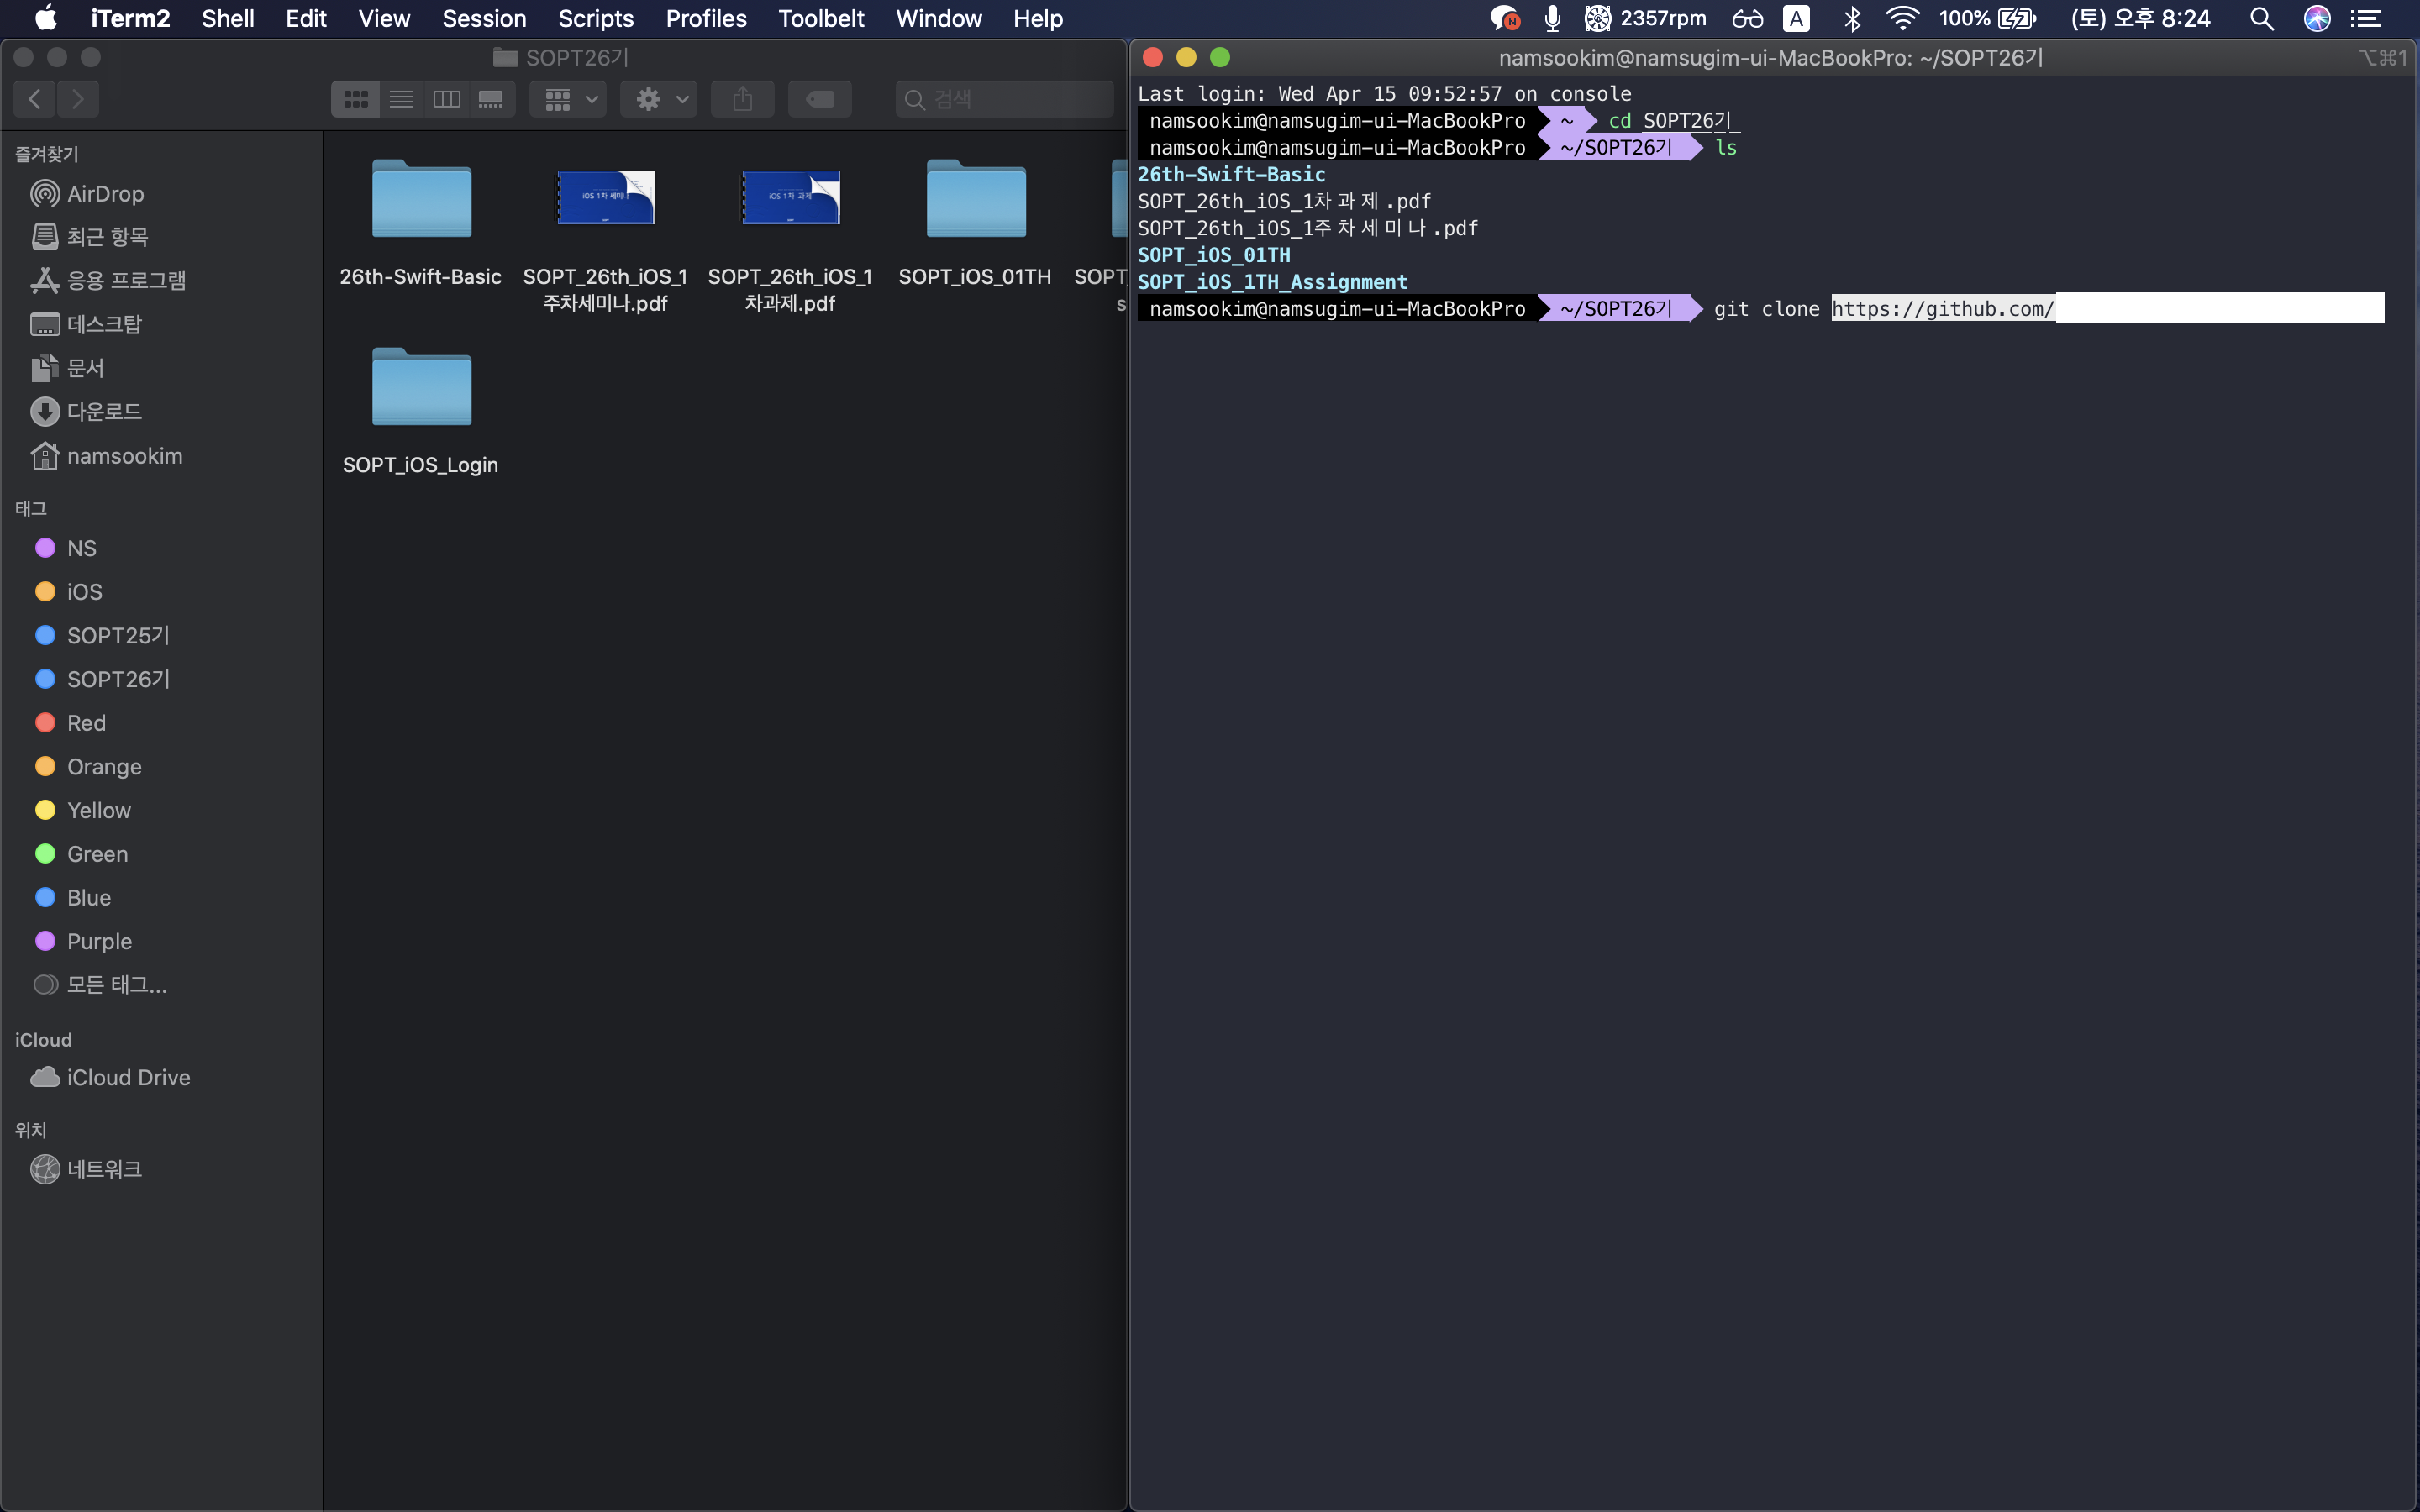Image resolution: width=2420 pixels, height=1512 pixels.
Task: Open the Downloads folder in the sidebar
Action: tap(103, 412)
